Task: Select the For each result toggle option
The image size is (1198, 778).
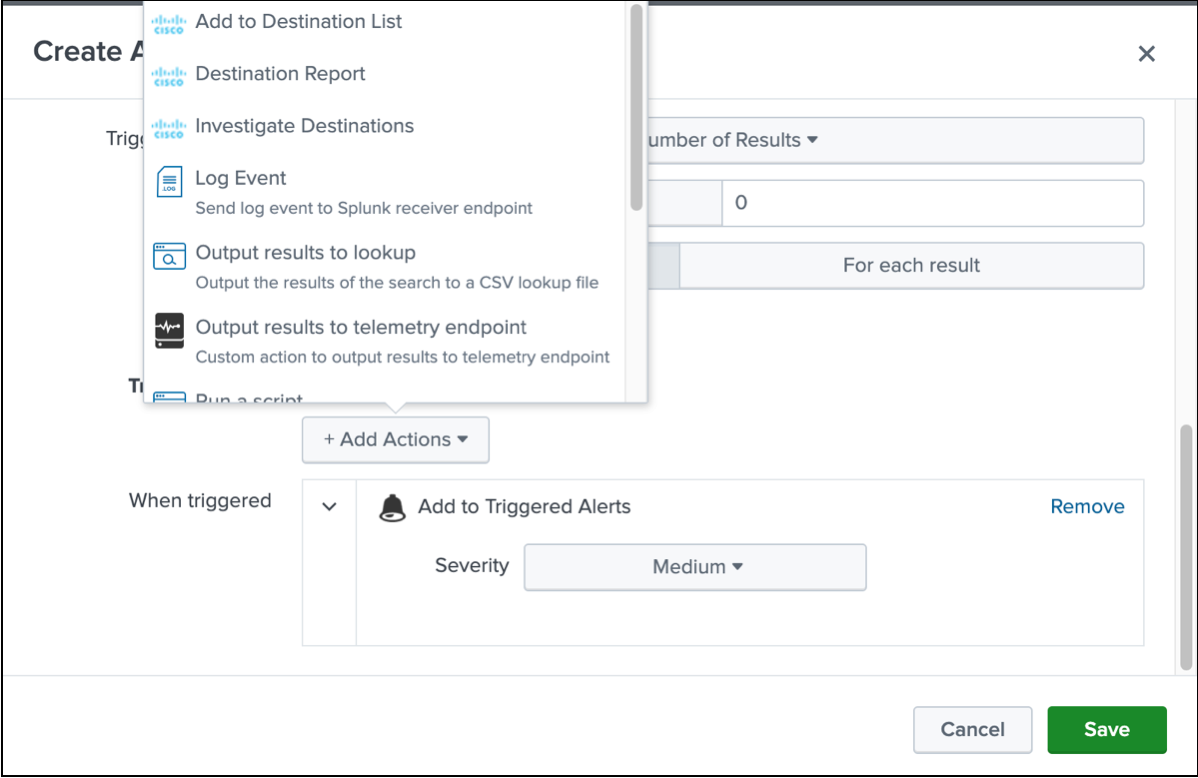Action: (x=911, y=265)
